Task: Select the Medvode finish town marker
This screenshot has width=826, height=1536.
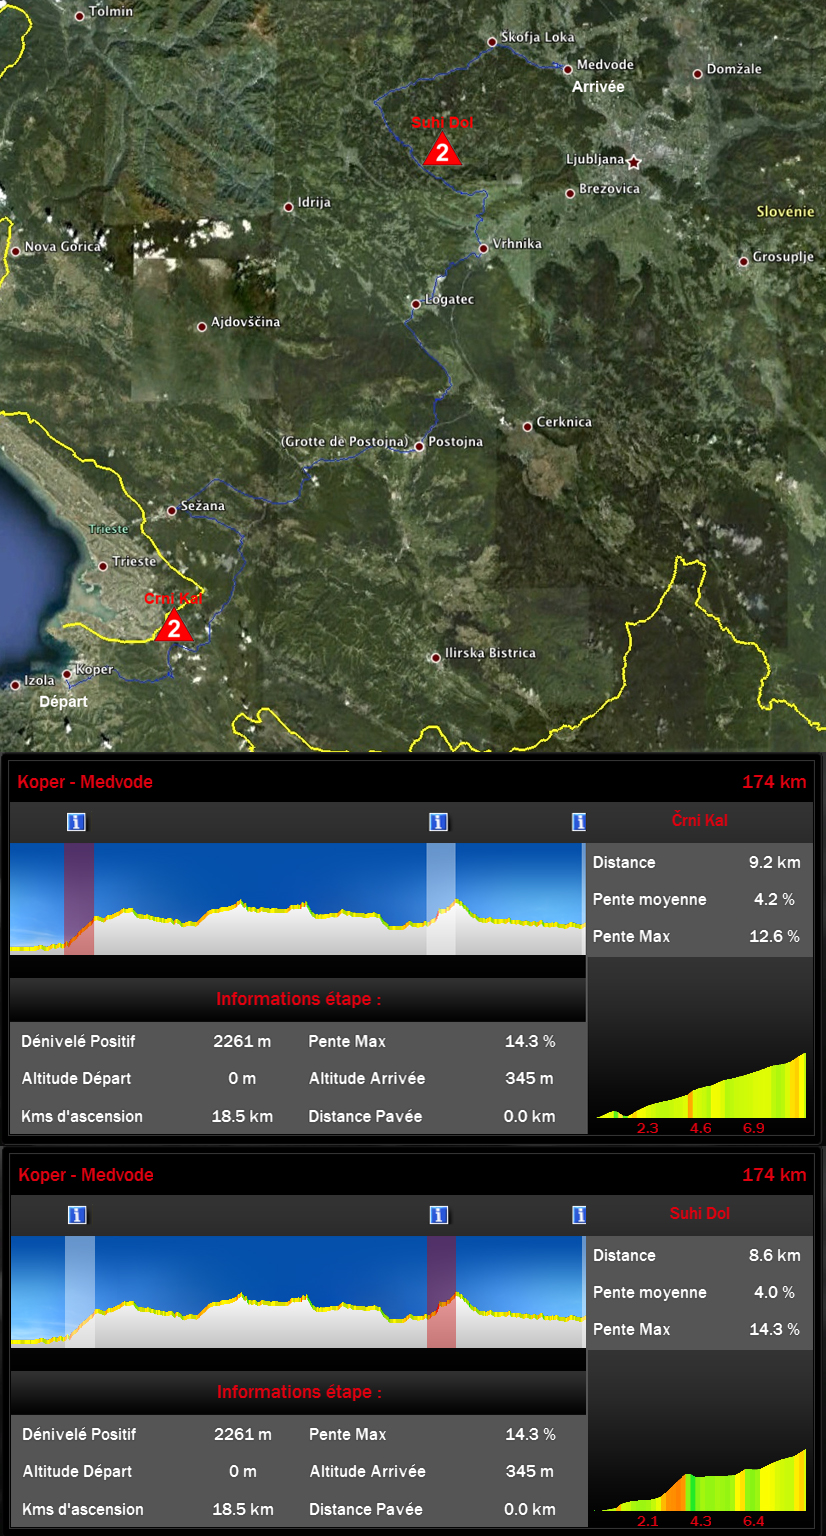Action: (x=567, y=69)
